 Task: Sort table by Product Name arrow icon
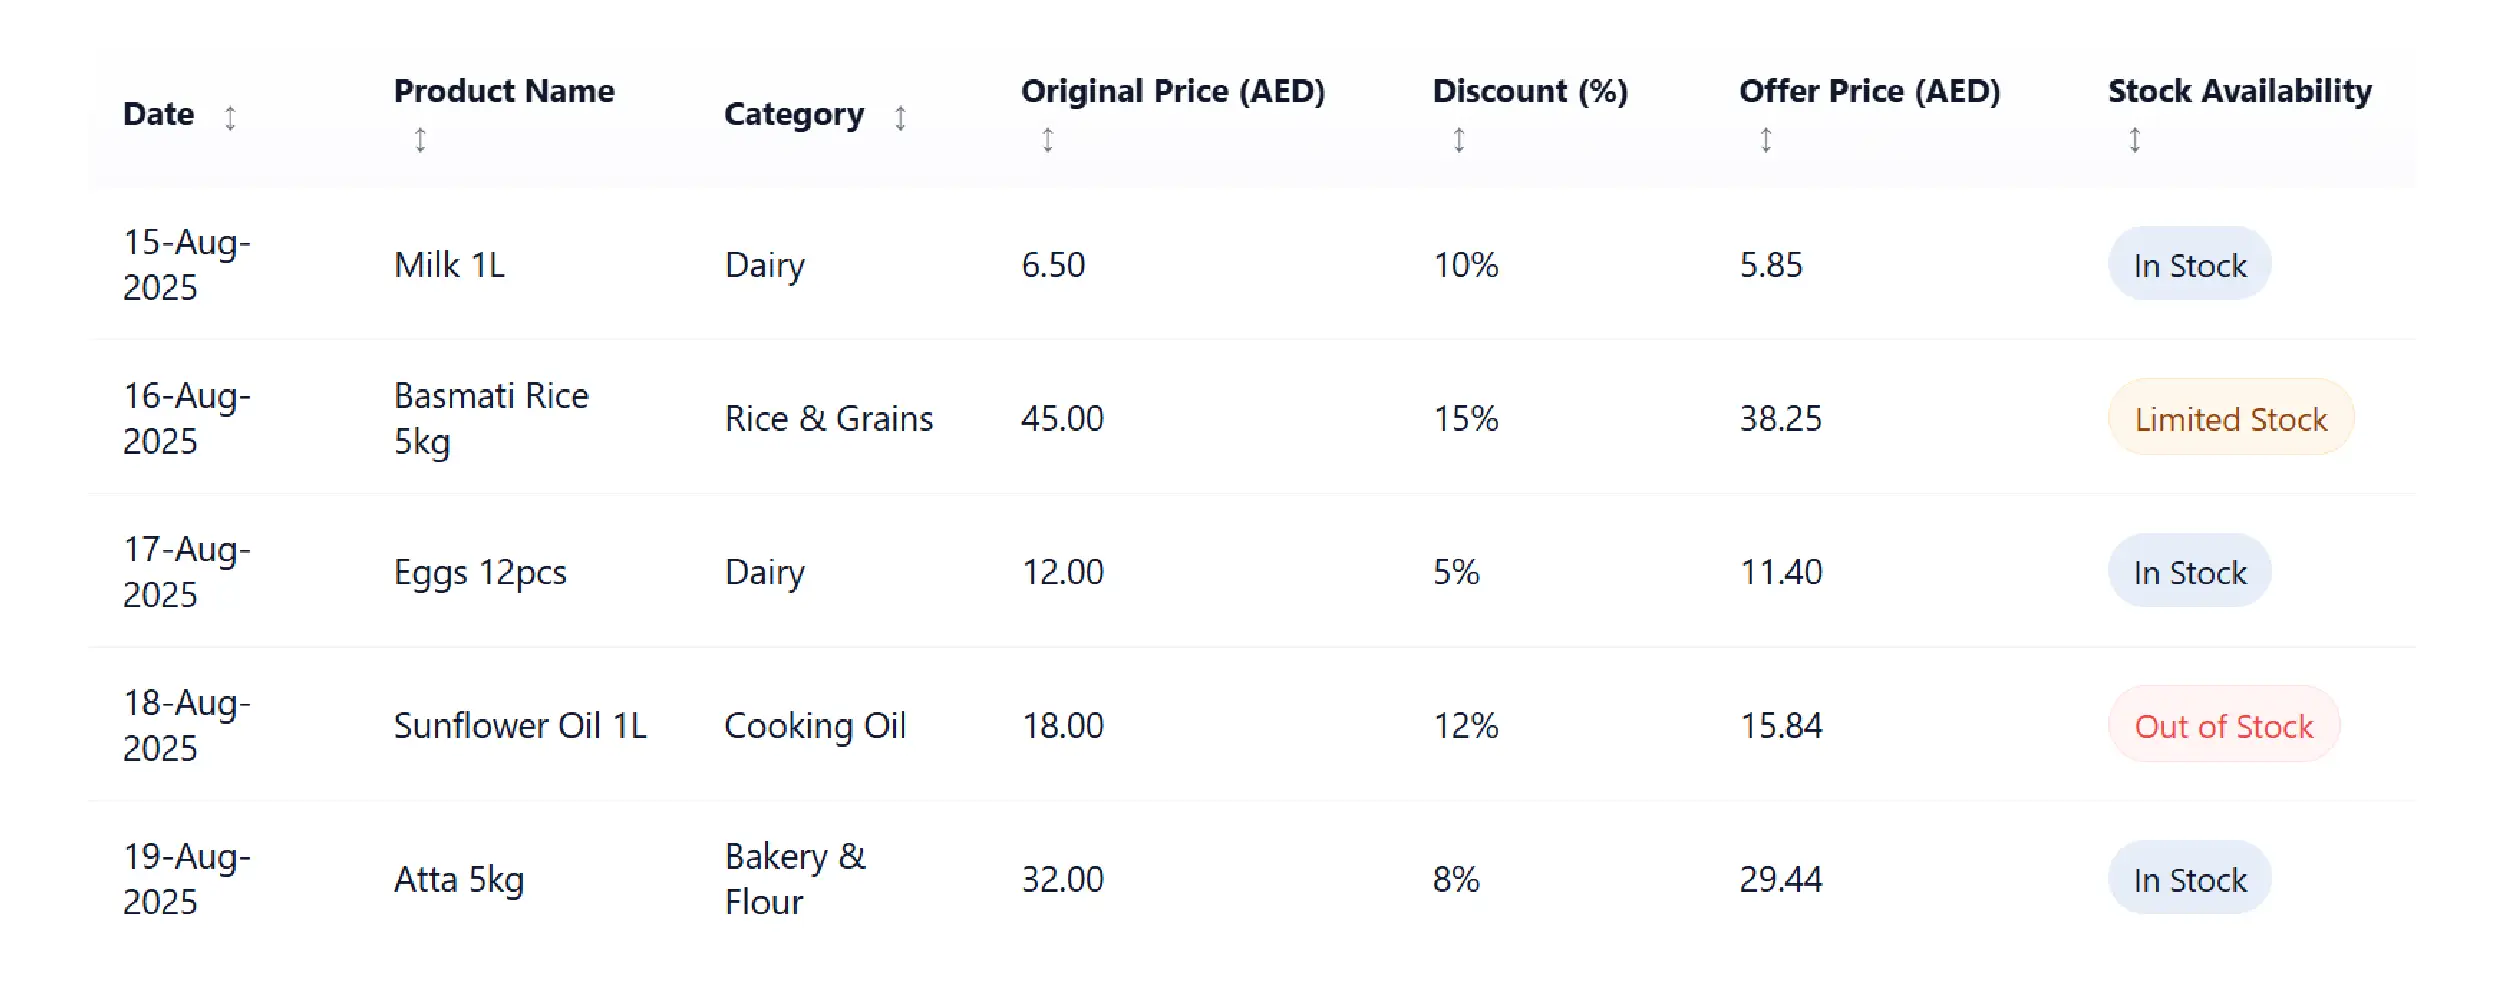(420, 140)
